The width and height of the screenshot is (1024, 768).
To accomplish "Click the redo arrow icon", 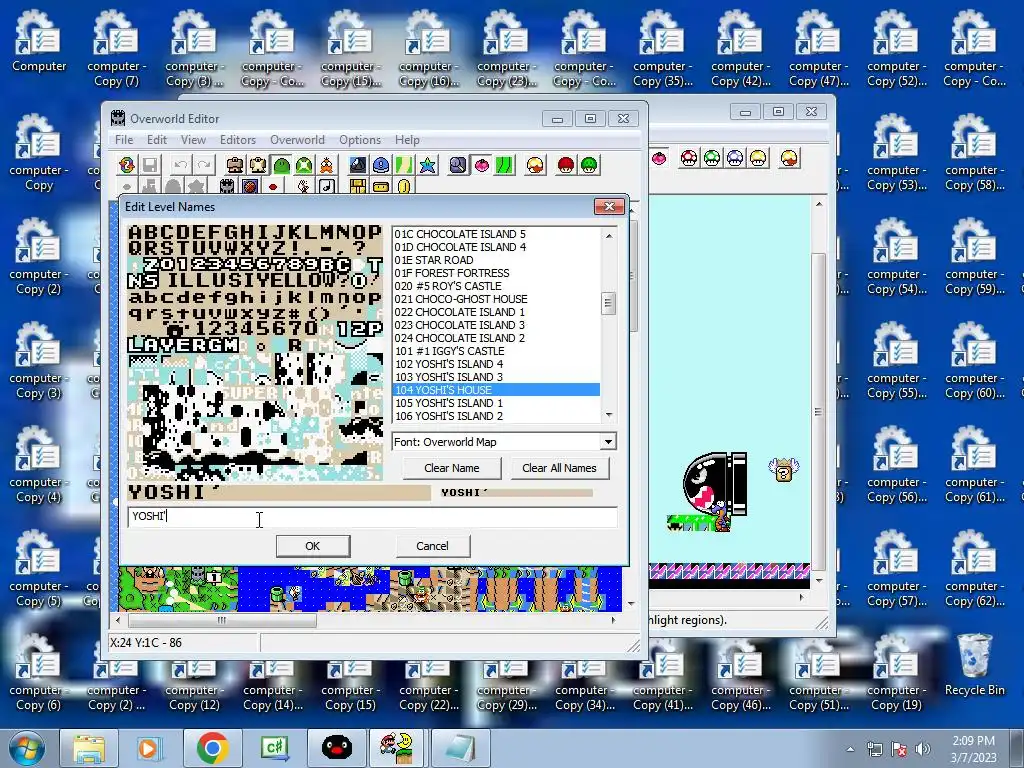I will coord(204,165).
